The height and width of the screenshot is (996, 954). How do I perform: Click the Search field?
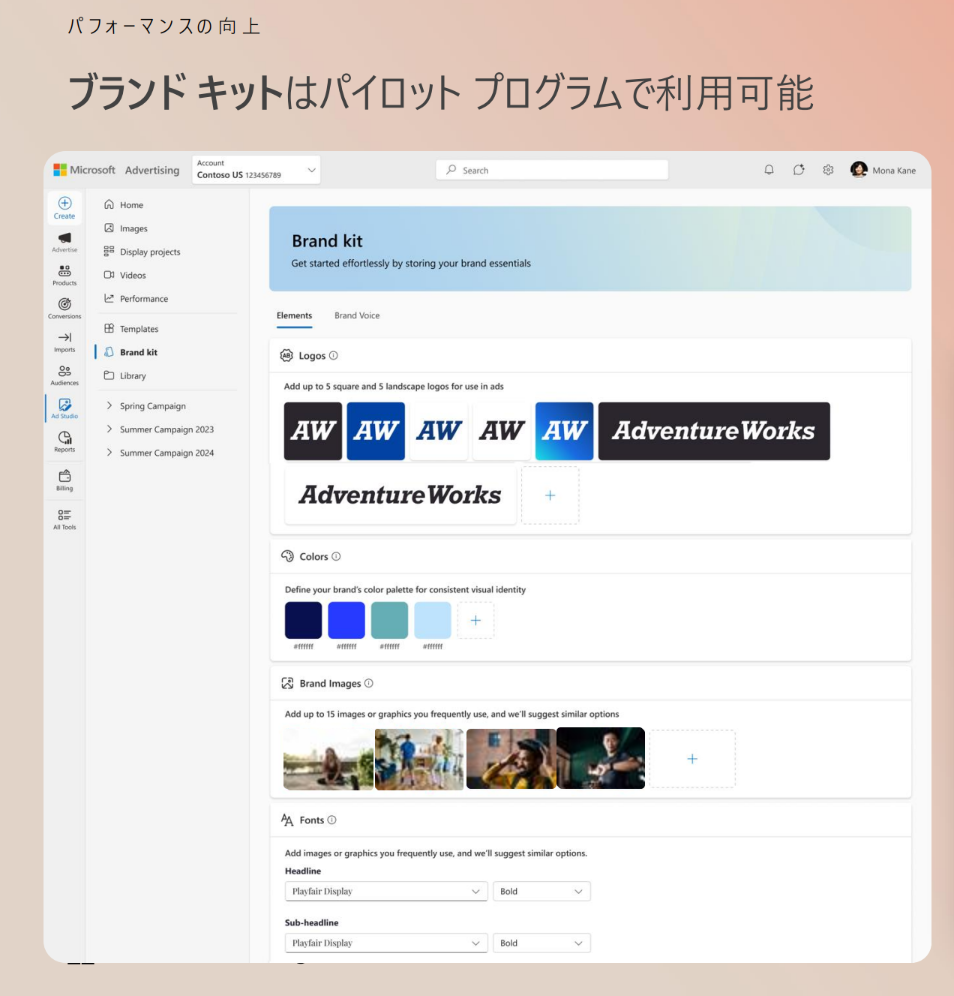(552, 170)
